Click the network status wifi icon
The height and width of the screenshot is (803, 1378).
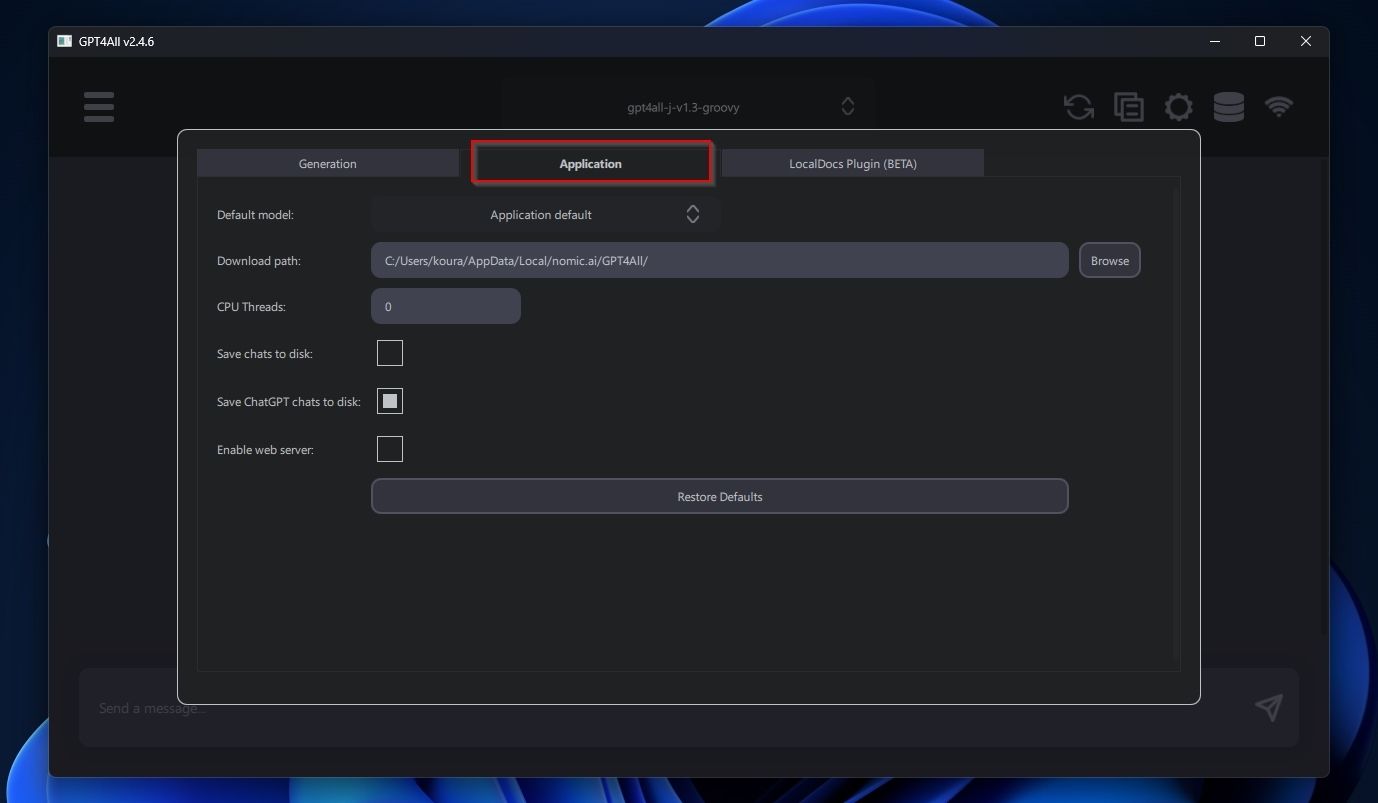(1278, 107)
